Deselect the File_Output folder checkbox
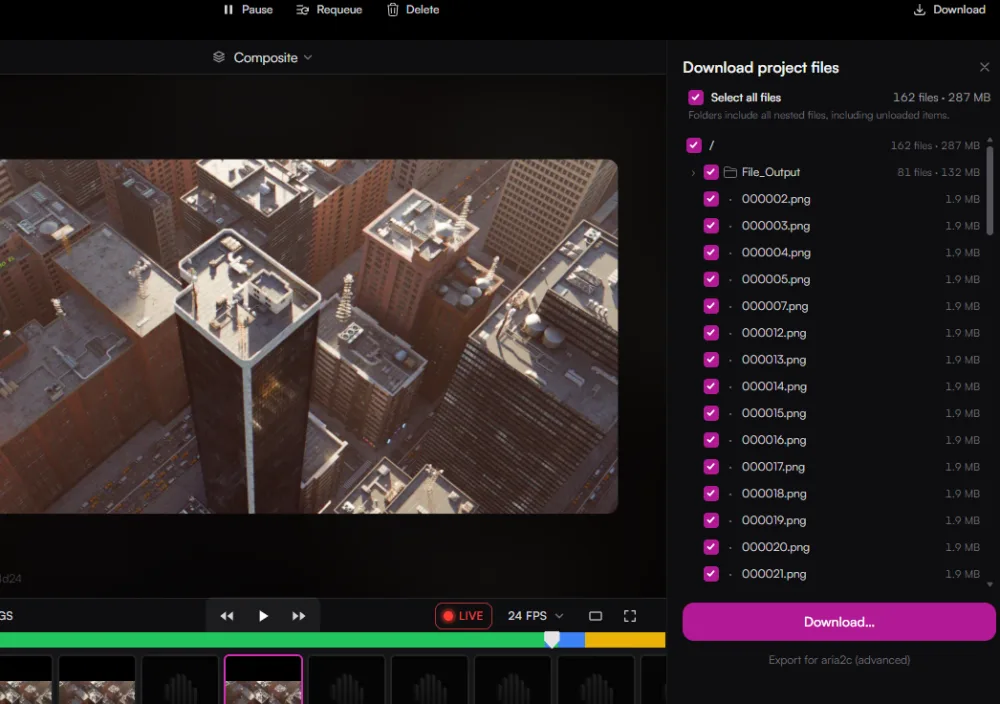 coord(711,172)
